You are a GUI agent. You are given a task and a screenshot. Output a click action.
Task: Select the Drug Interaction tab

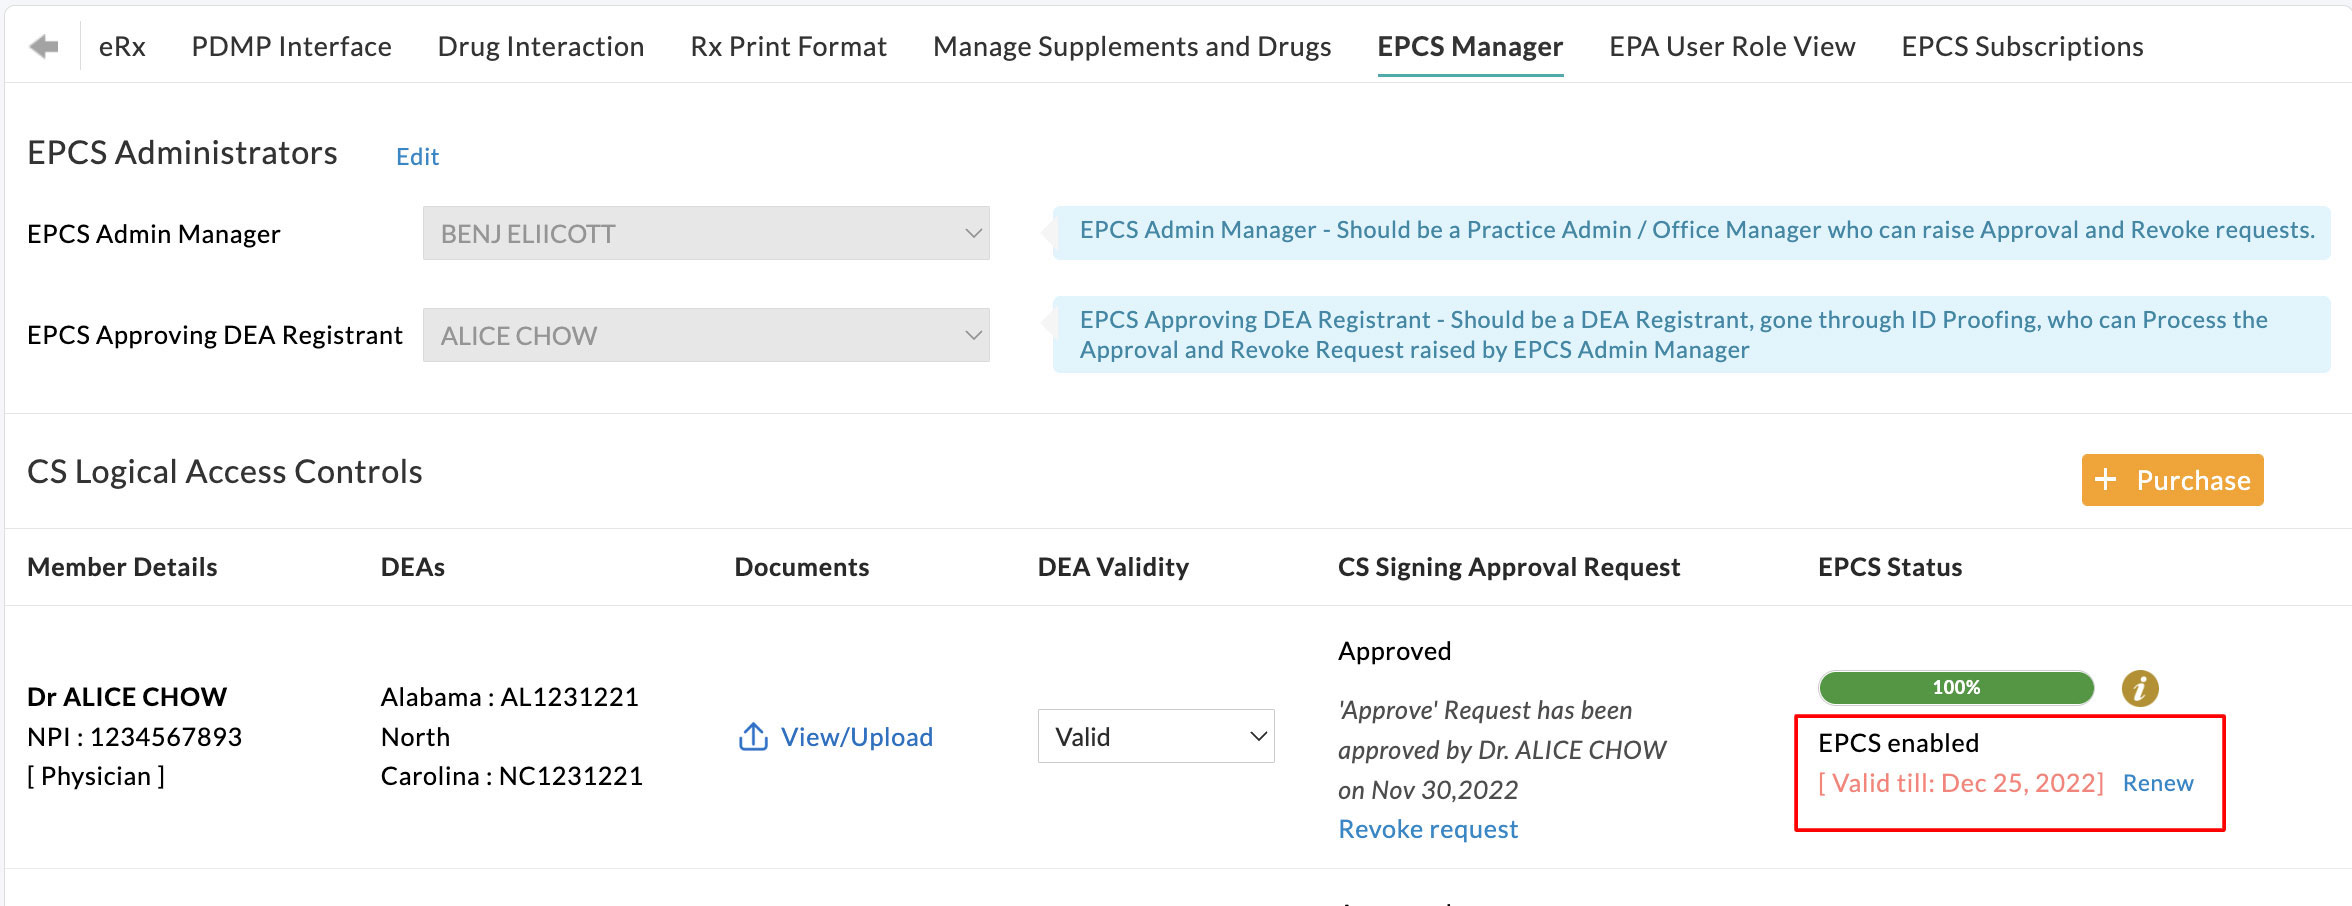coord(540,46)
